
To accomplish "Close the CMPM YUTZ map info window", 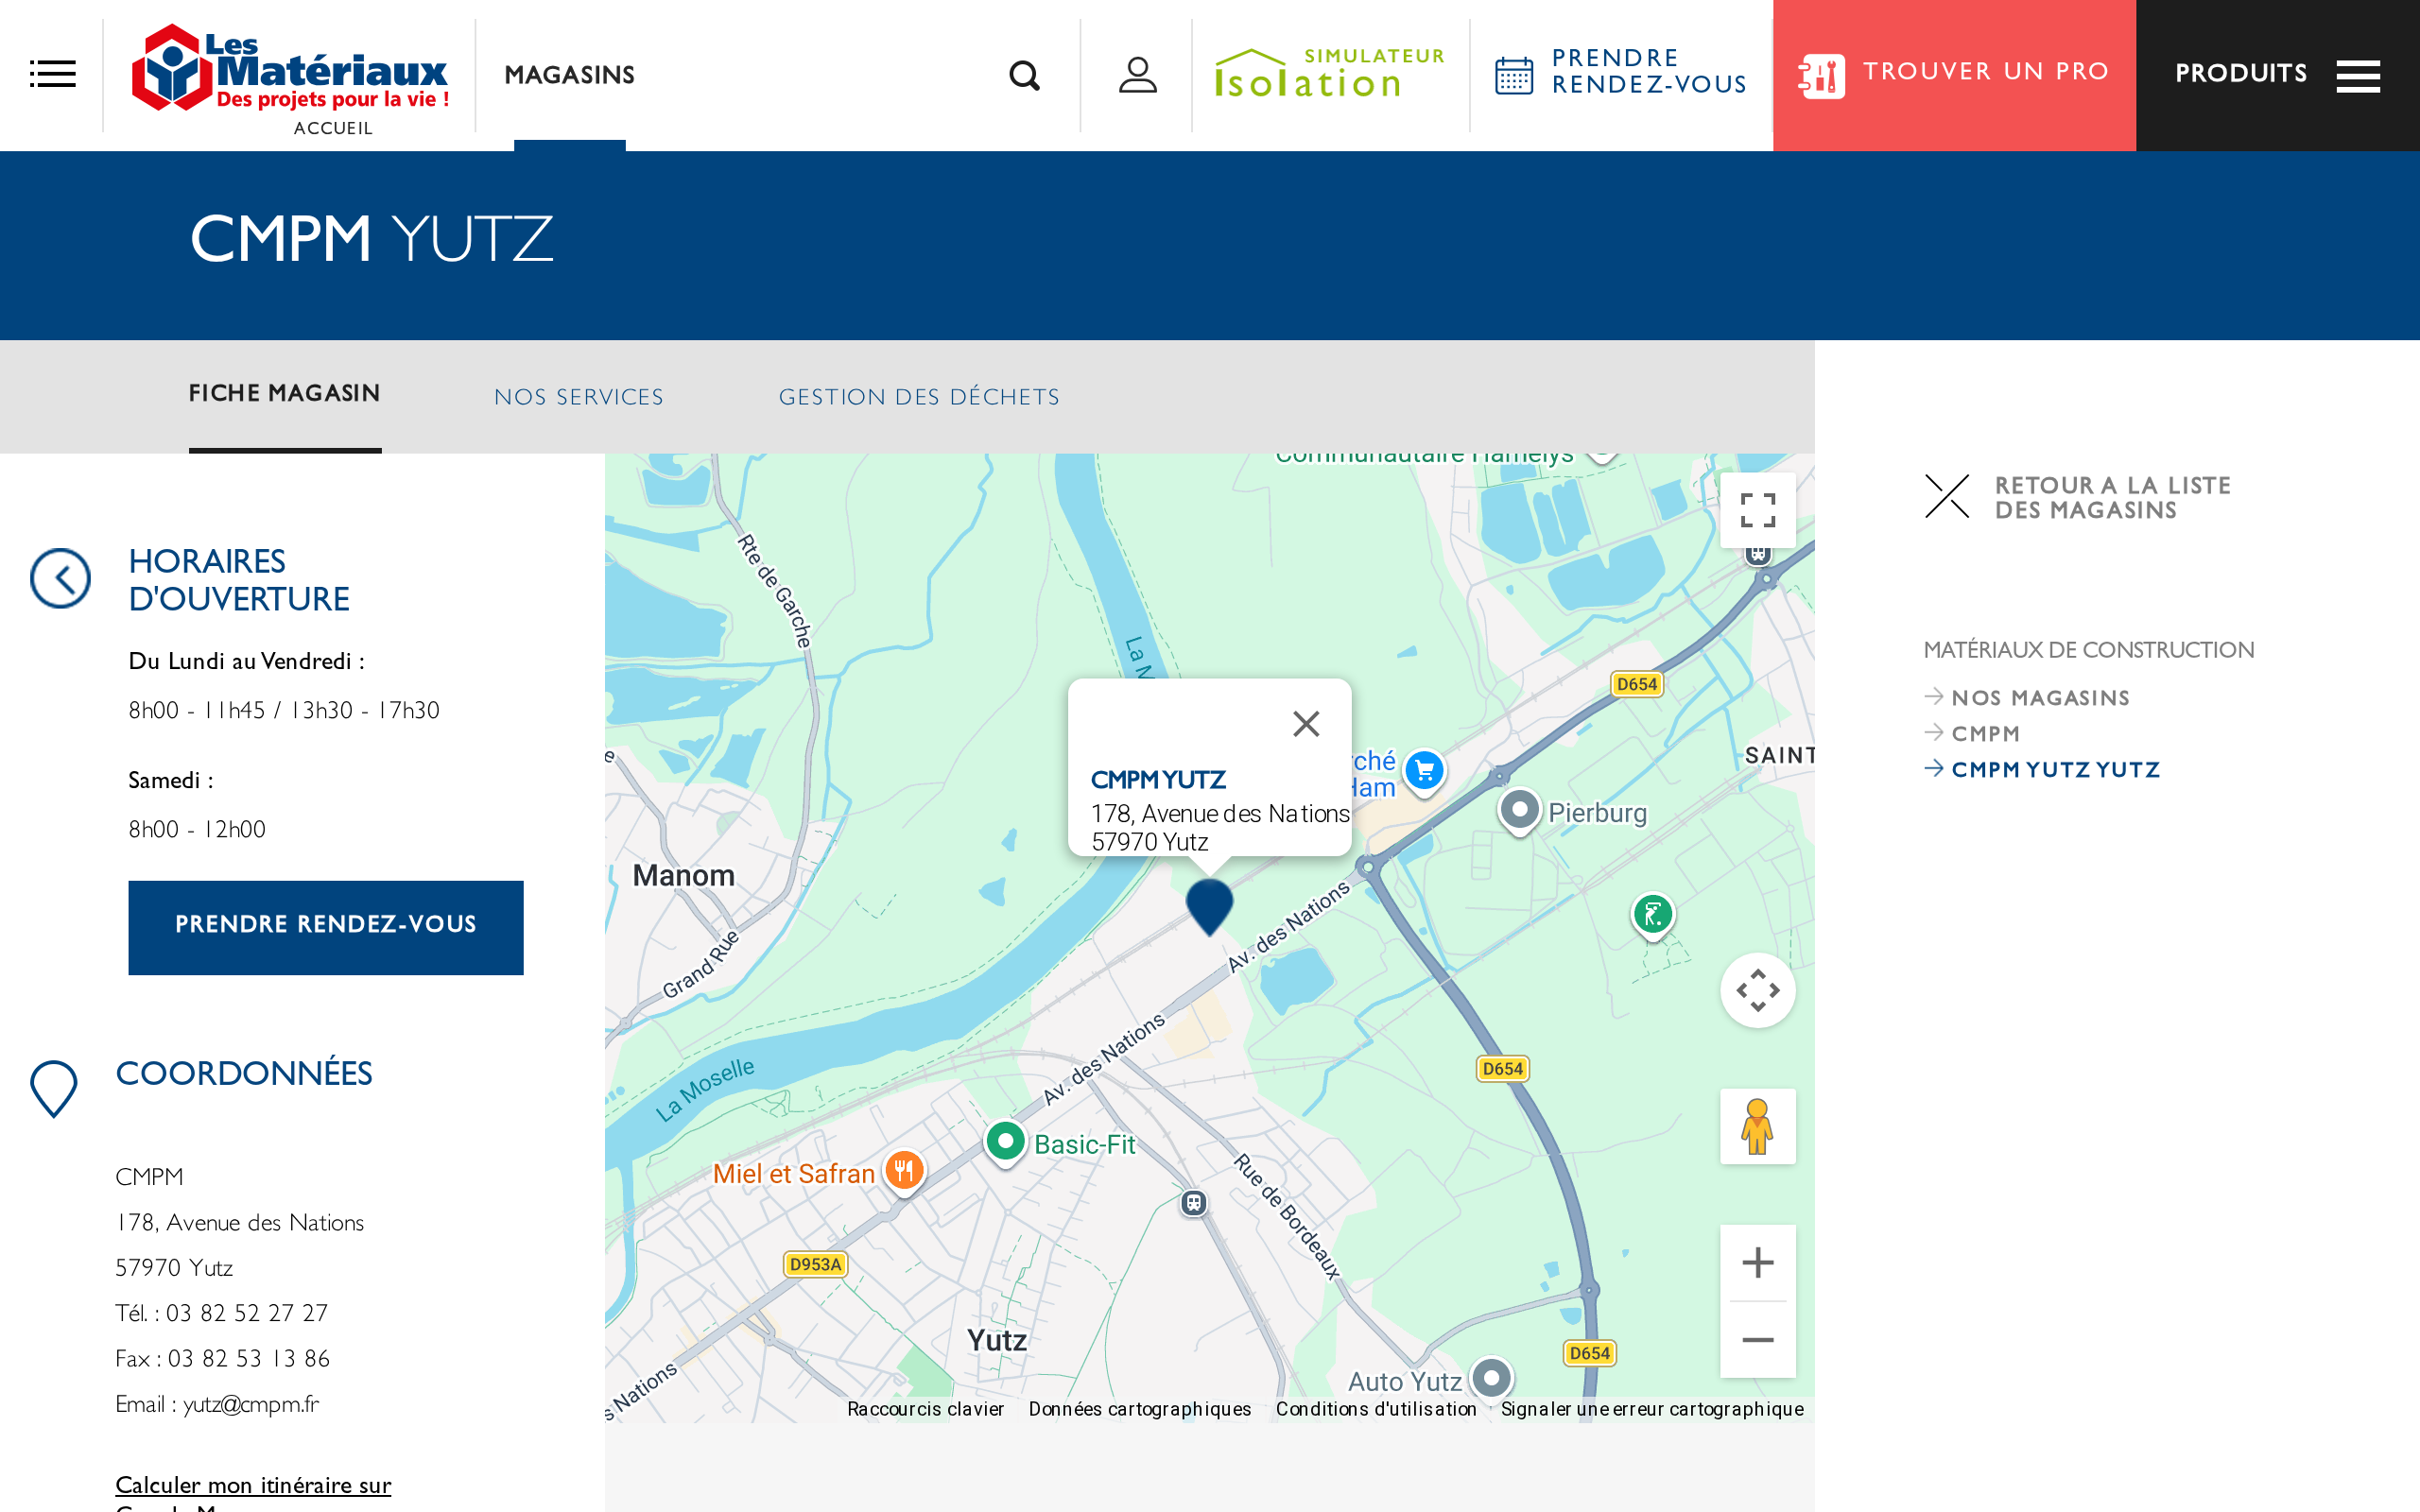I will 1306,723.
